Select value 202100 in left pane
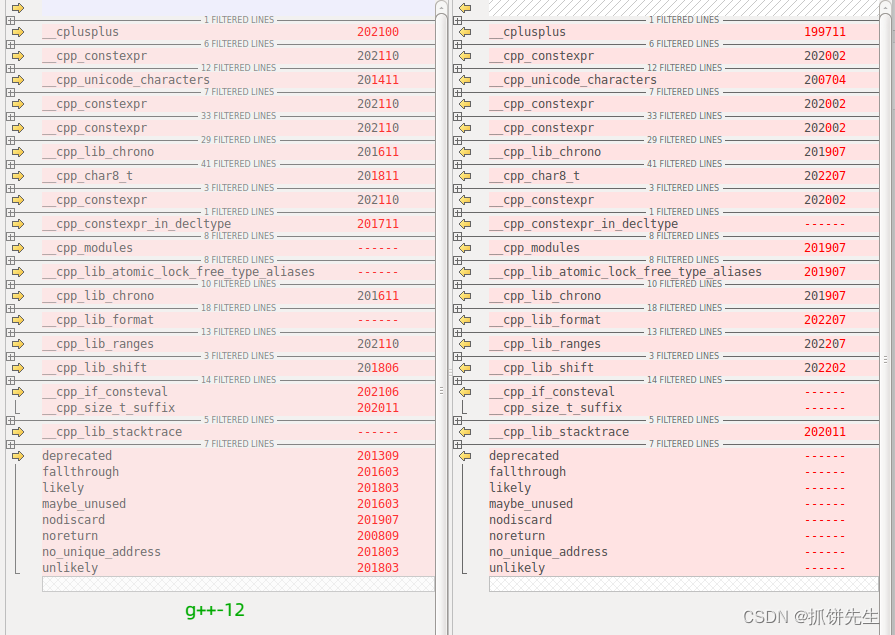Screen dimensions: 895x635 click(x=378, y=32)
